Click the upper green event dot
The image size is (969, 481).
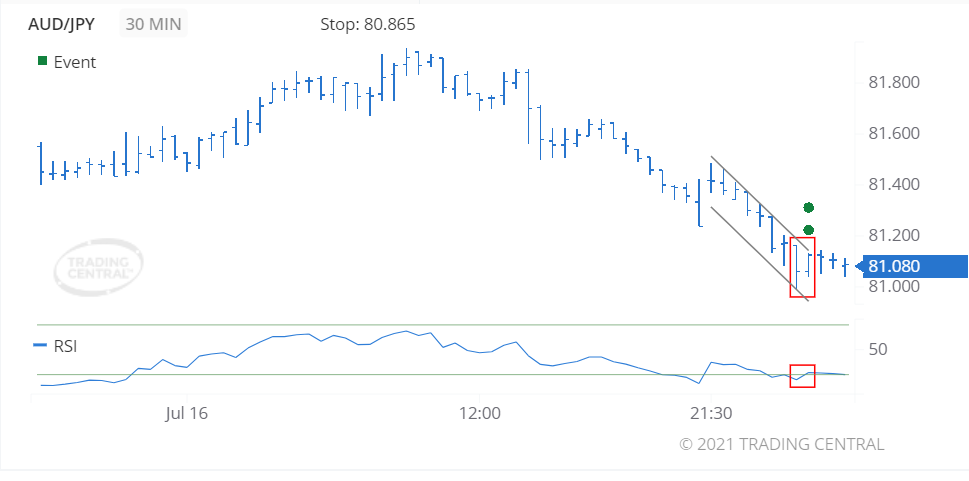[808, 208]
